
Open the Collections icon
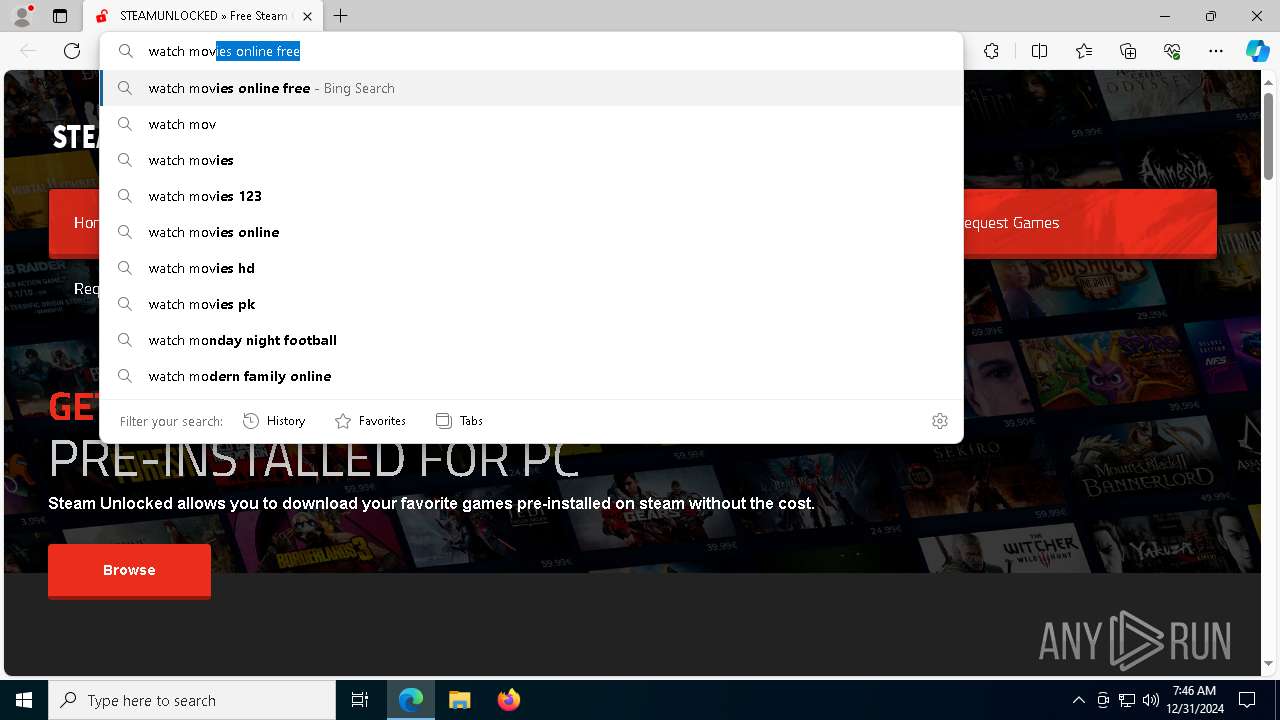[x=1128, y=51]
